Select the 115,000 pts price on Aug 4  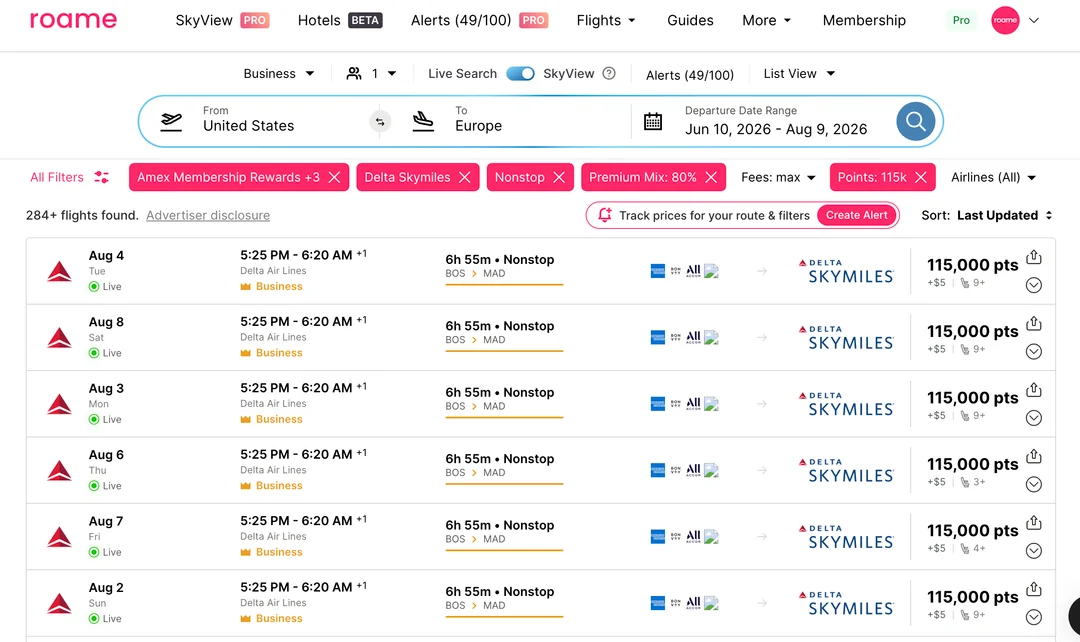972,265
